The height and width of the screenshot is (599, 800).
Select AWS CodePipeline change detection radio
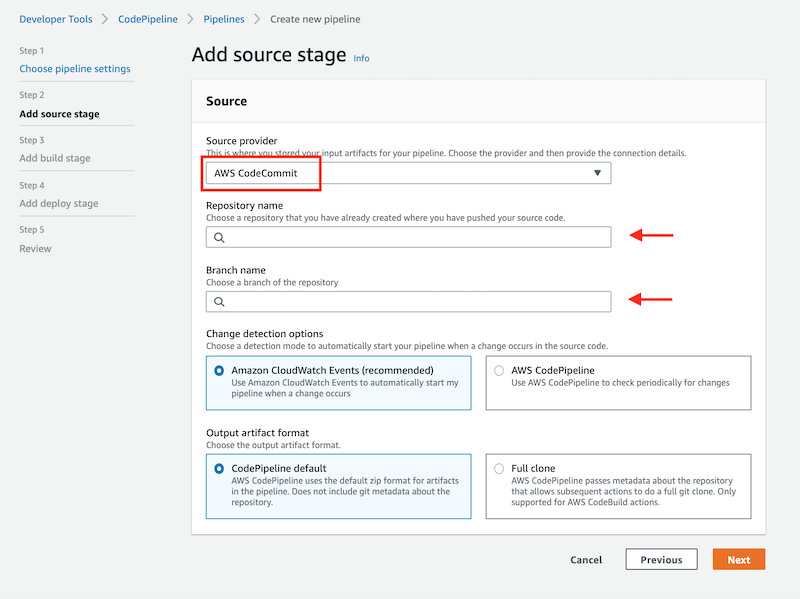pos(499,370)
